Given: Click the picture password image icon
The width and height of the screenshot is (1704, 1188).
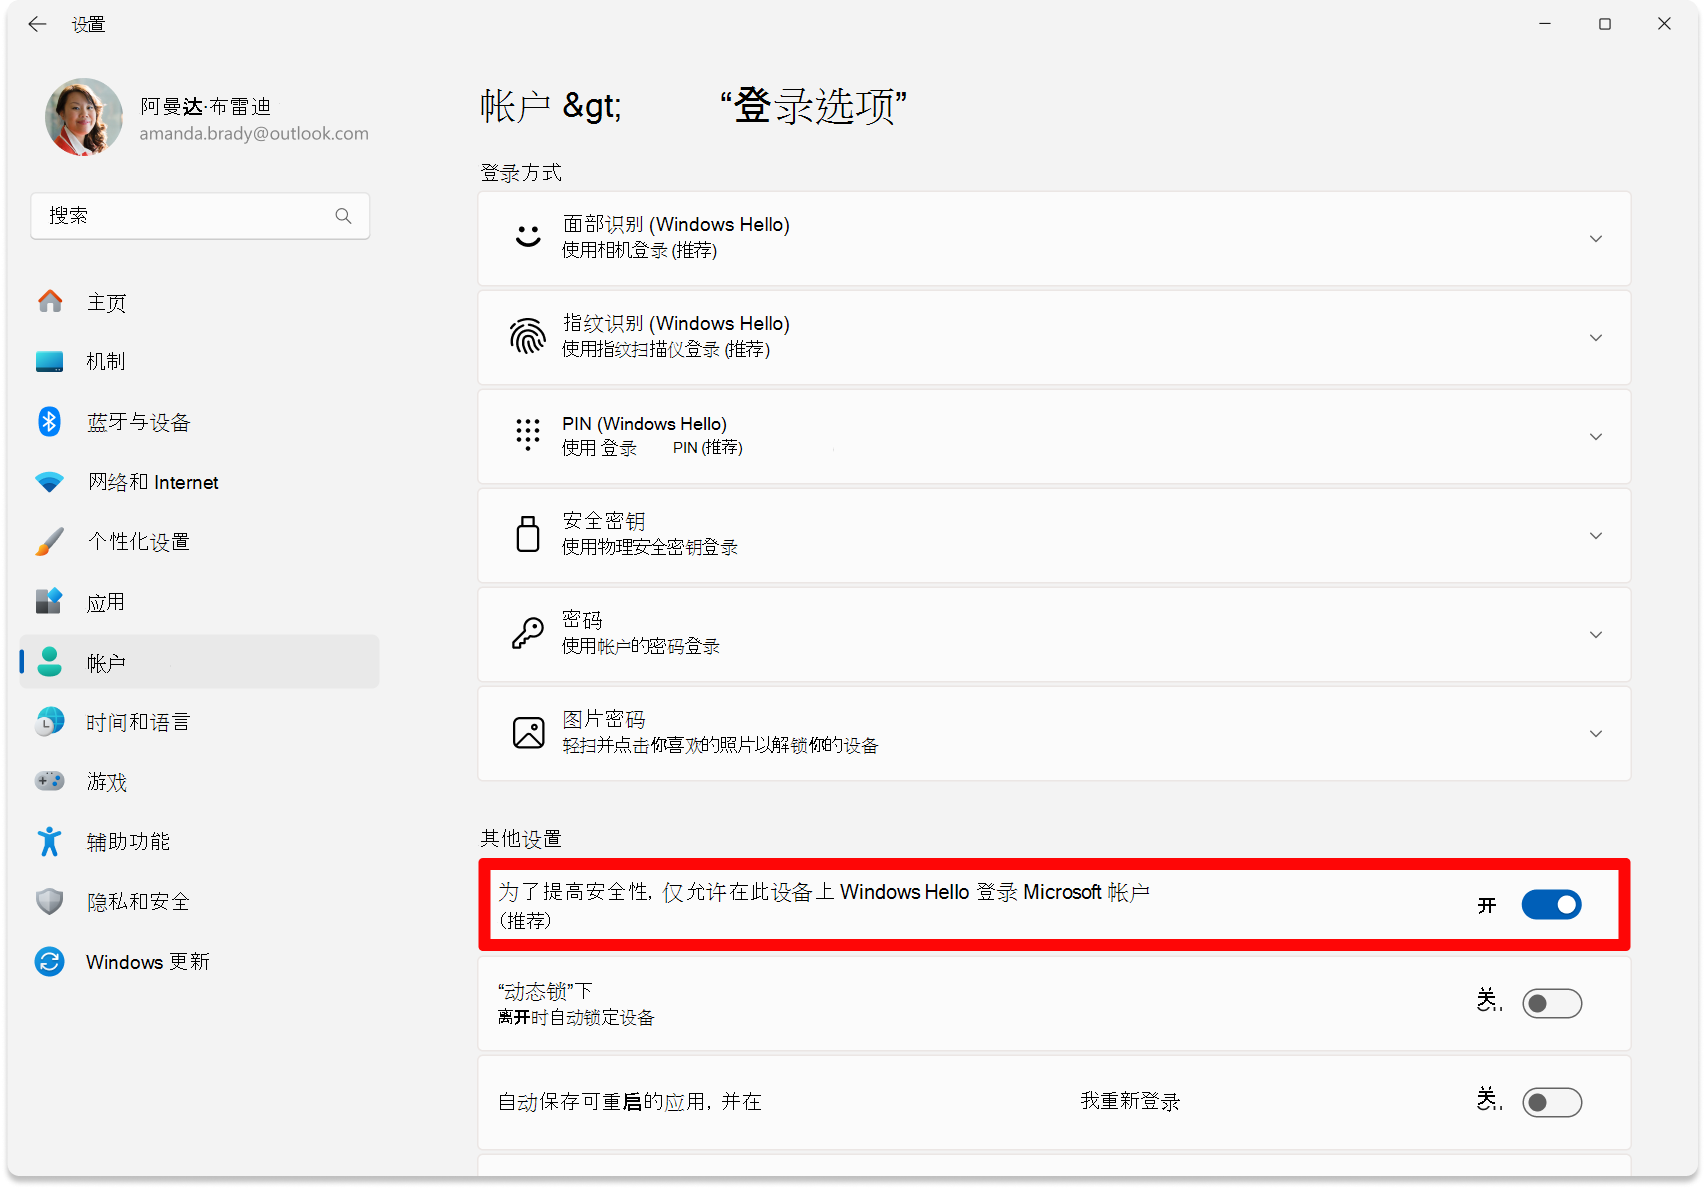Looking at the screenshot, I should point(528,732).
